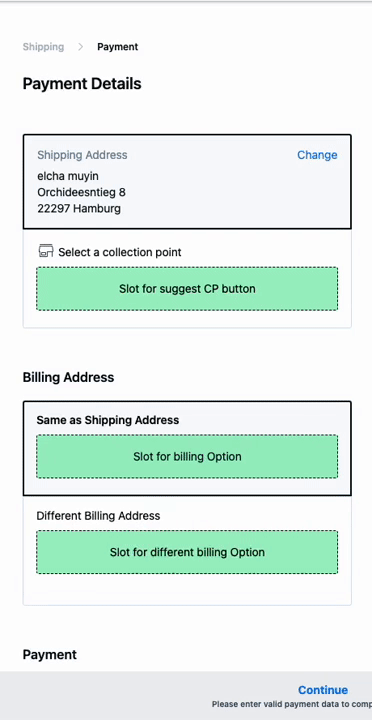This screenshot has width=372, height=720.
Task: Go back to the Shipping breadcrumb step
Action: [43, 47]
